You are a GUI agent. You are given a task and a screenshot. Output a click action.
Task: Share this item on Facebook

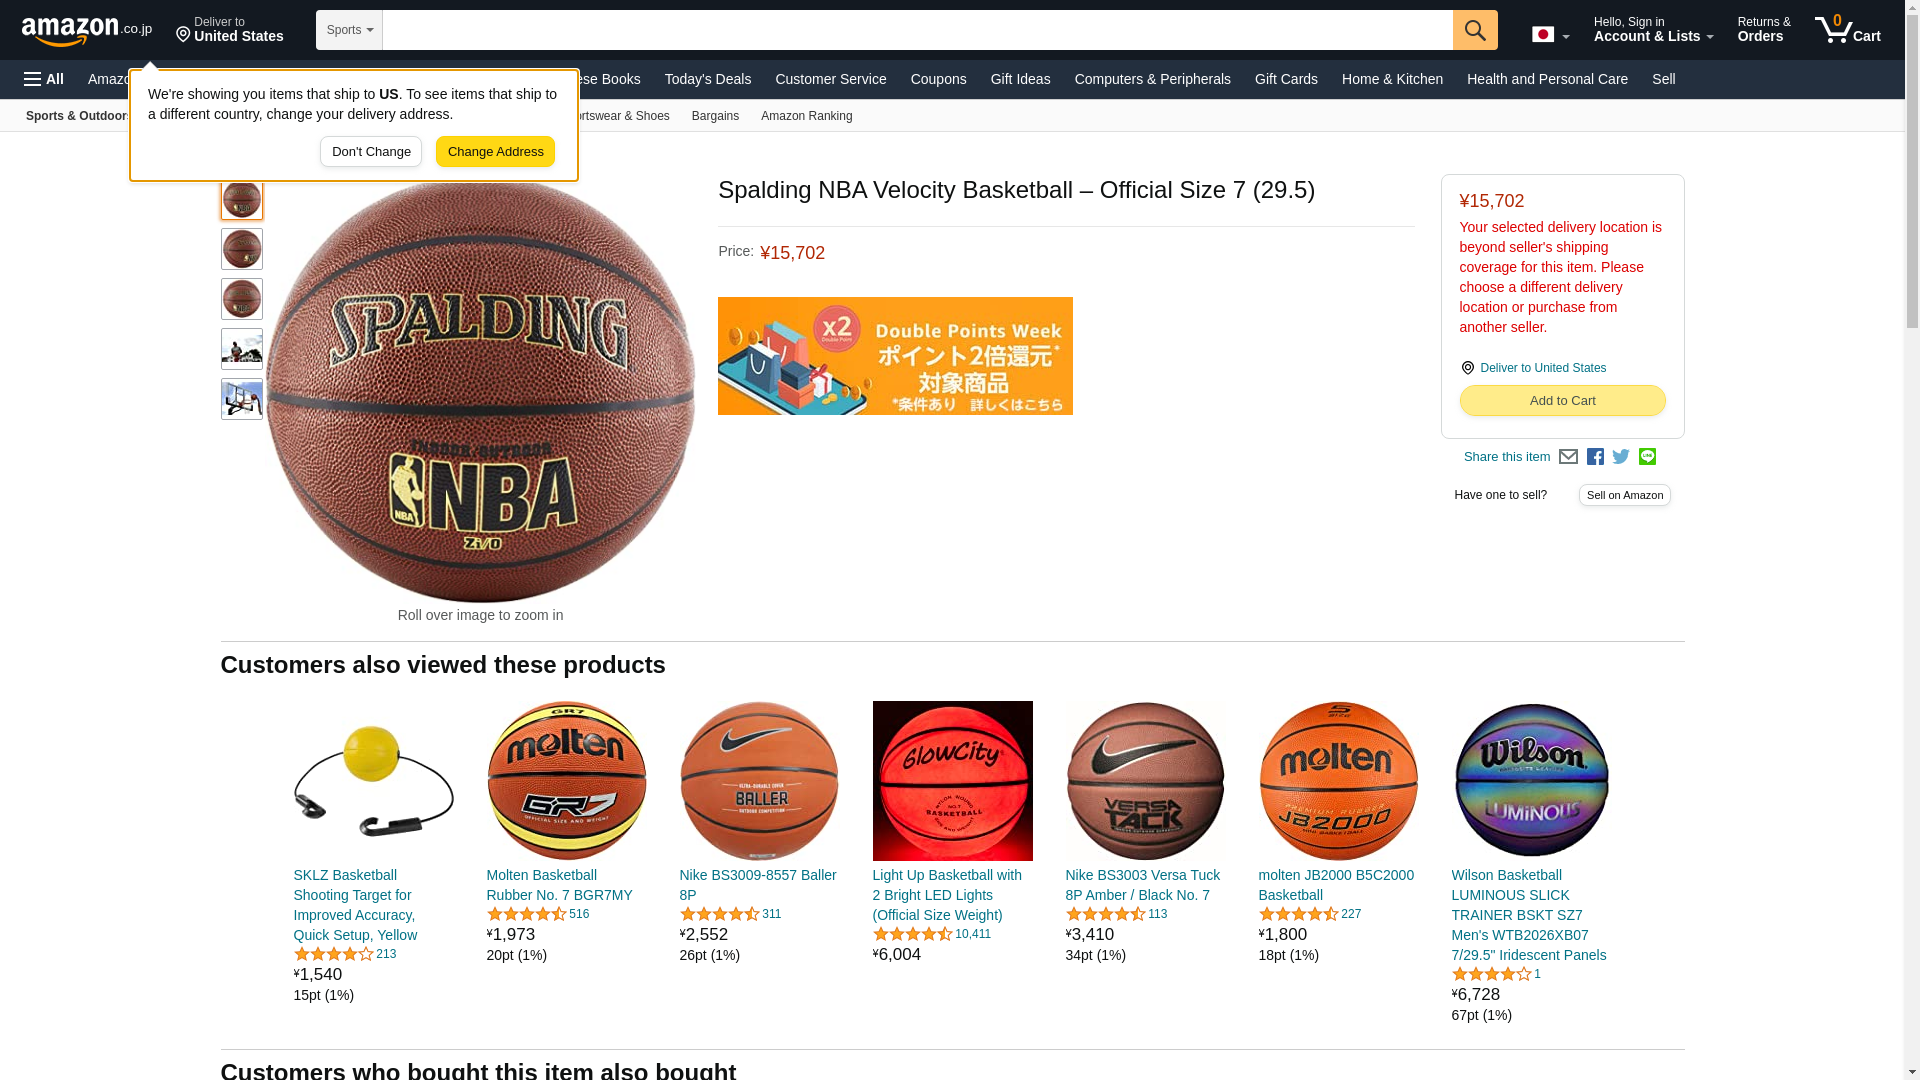1595,457
